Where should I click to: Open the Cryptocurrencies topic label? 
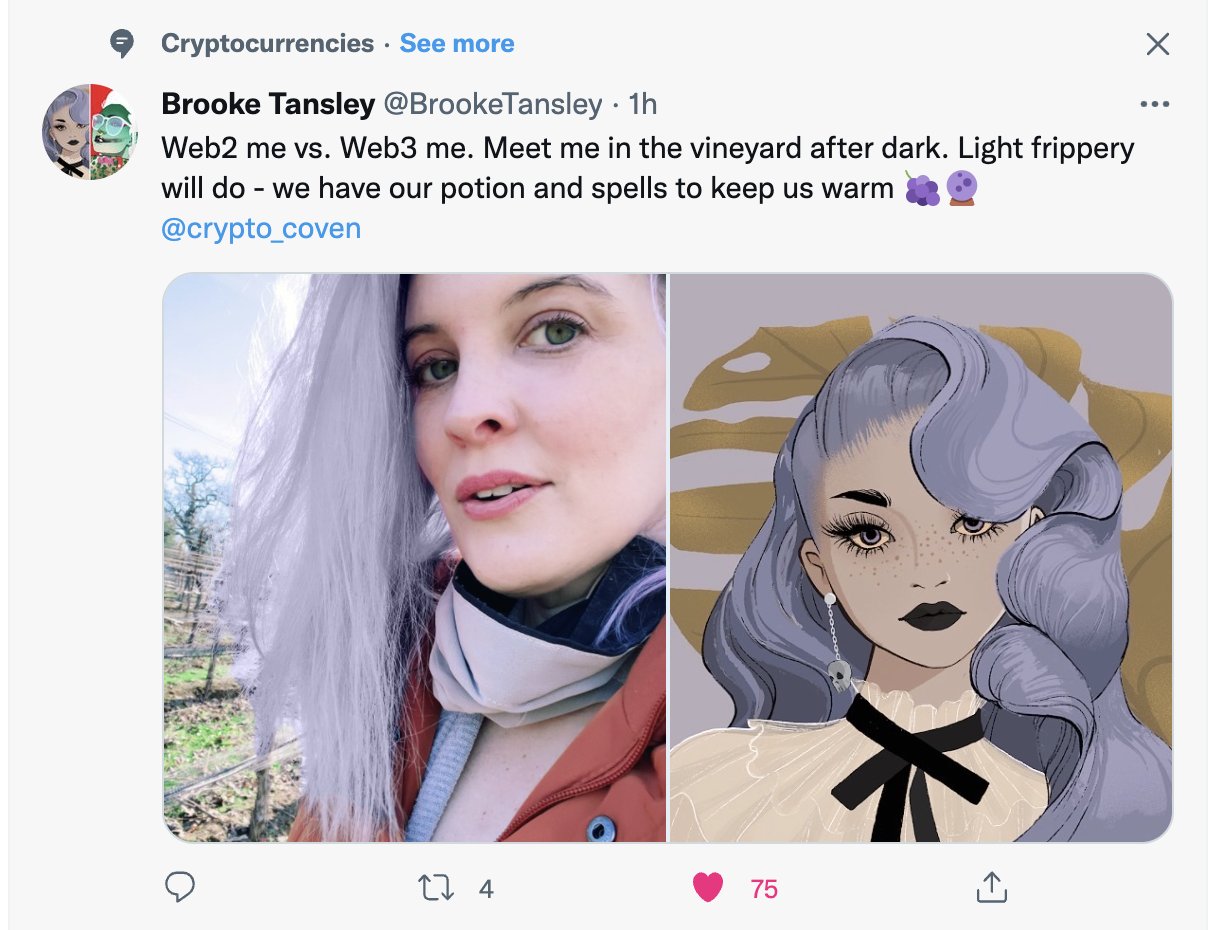[267, 44]
